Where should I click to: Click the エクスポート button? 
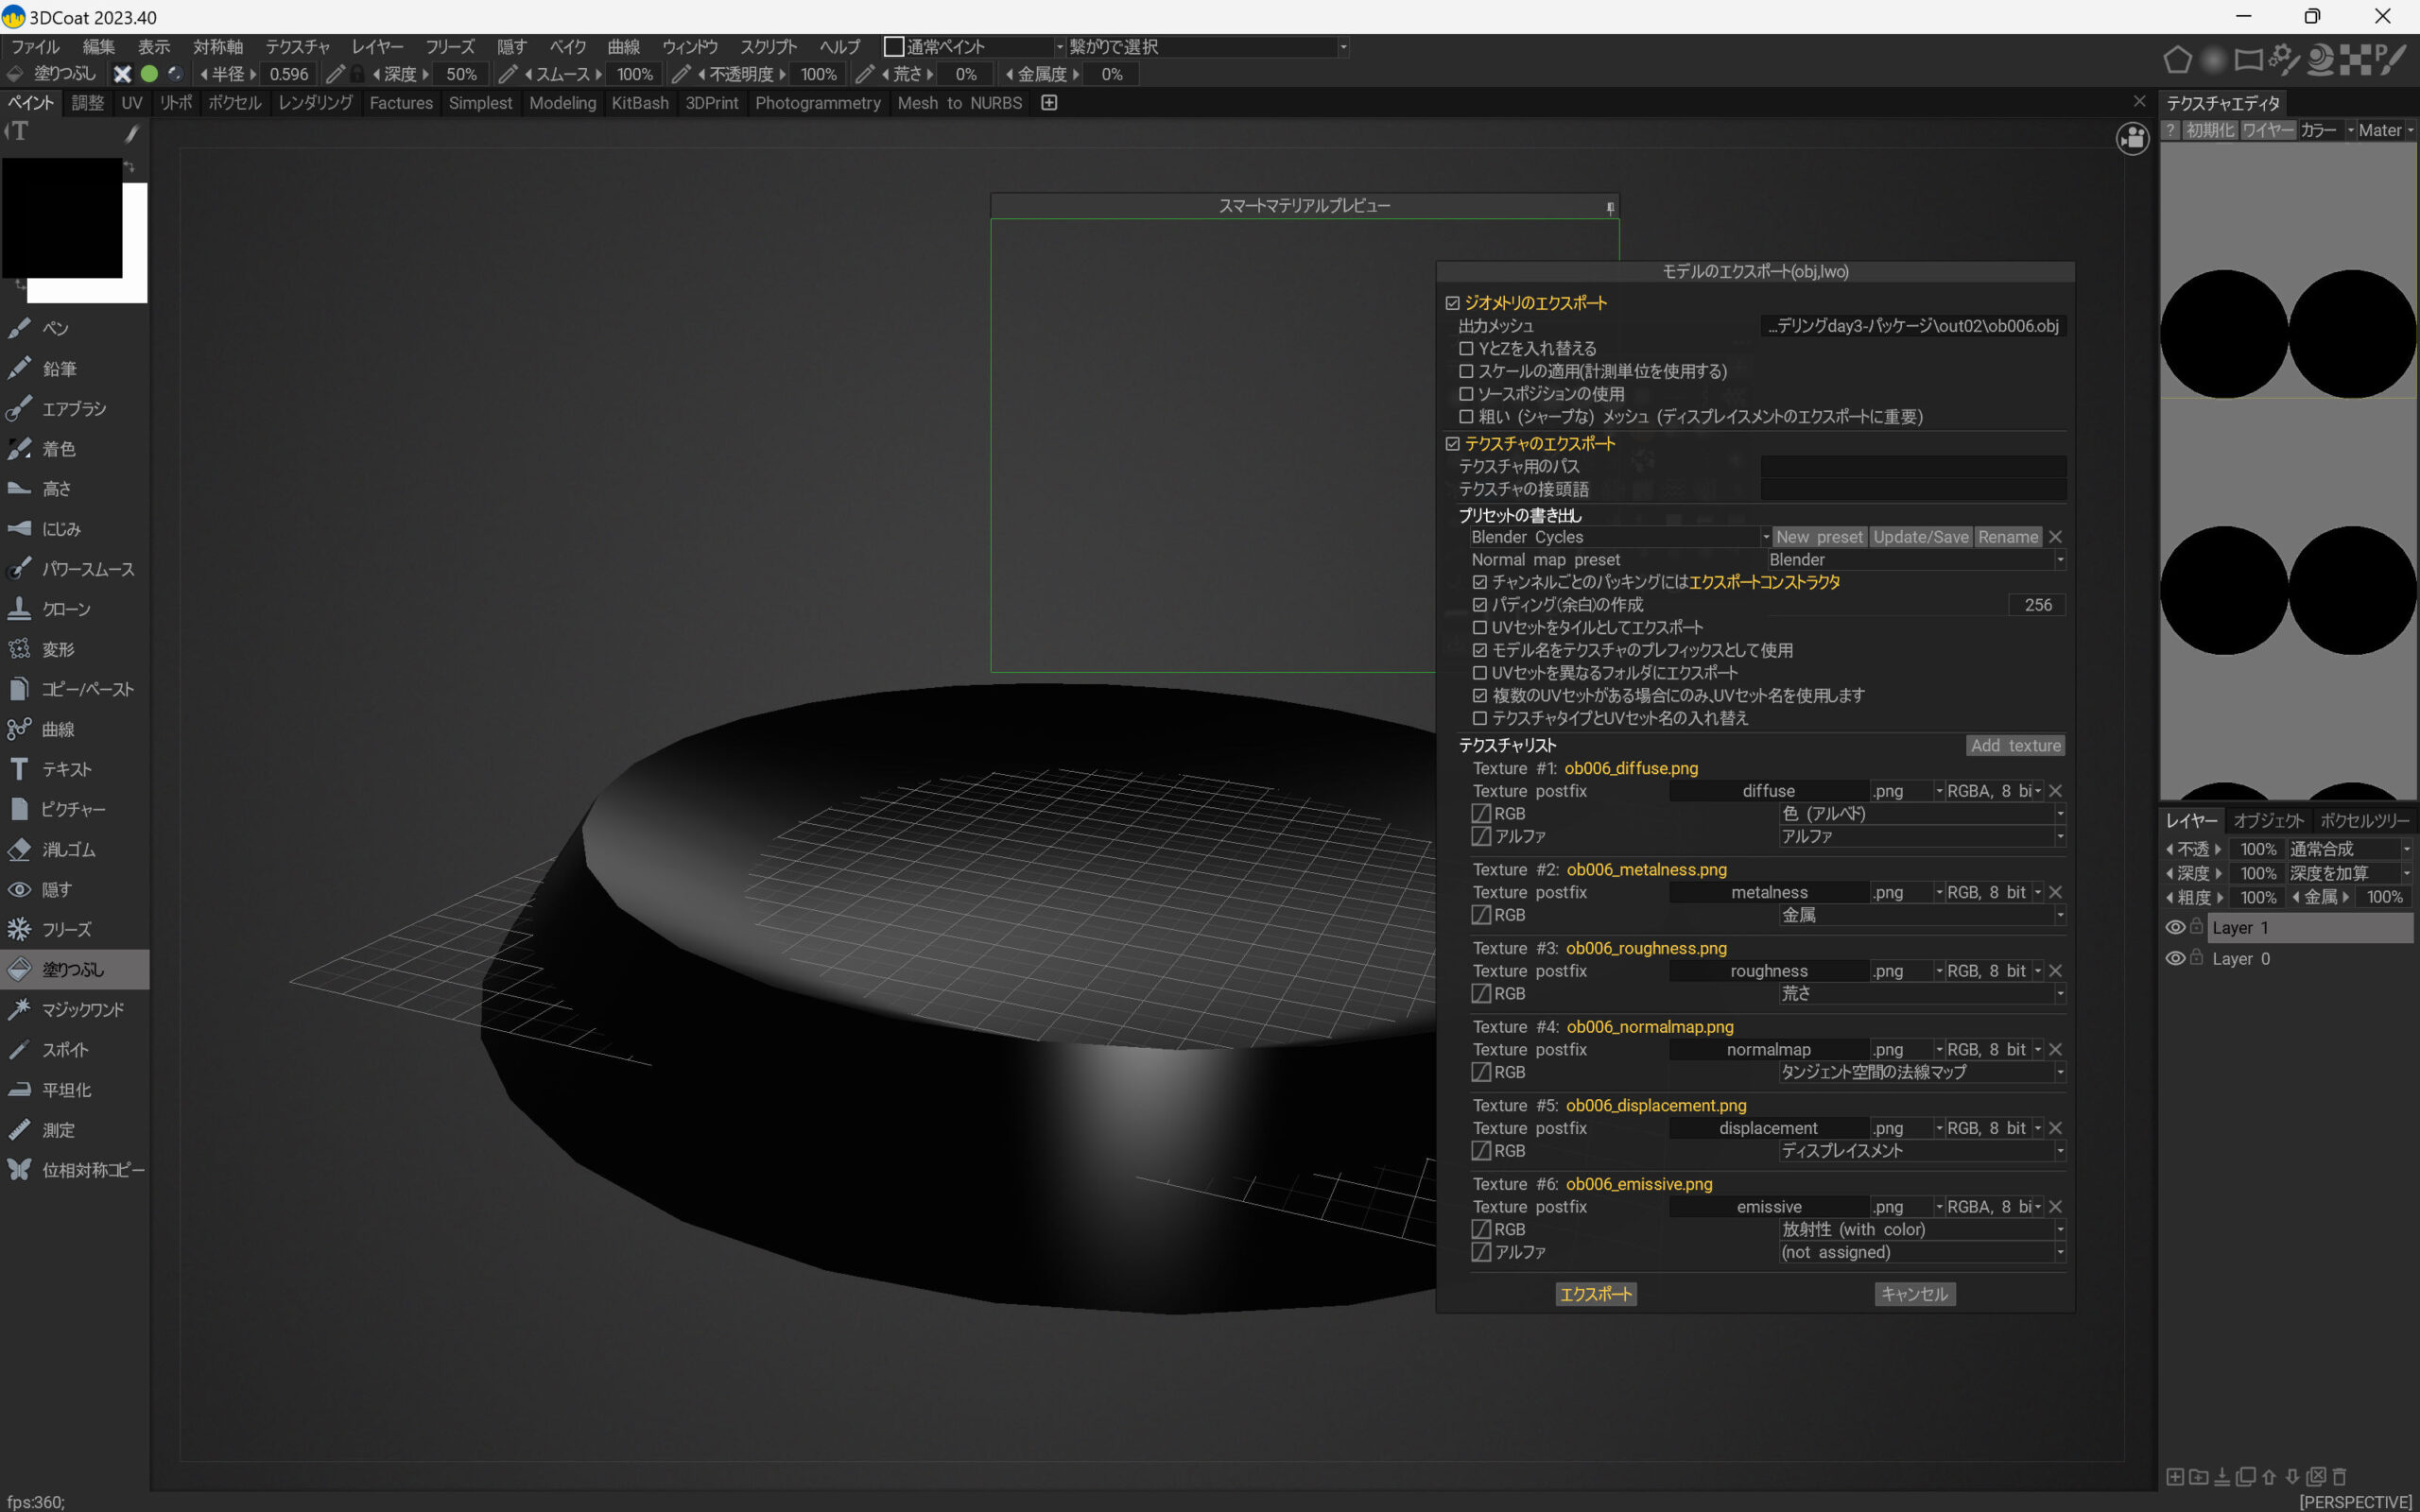[1595, 1294]
